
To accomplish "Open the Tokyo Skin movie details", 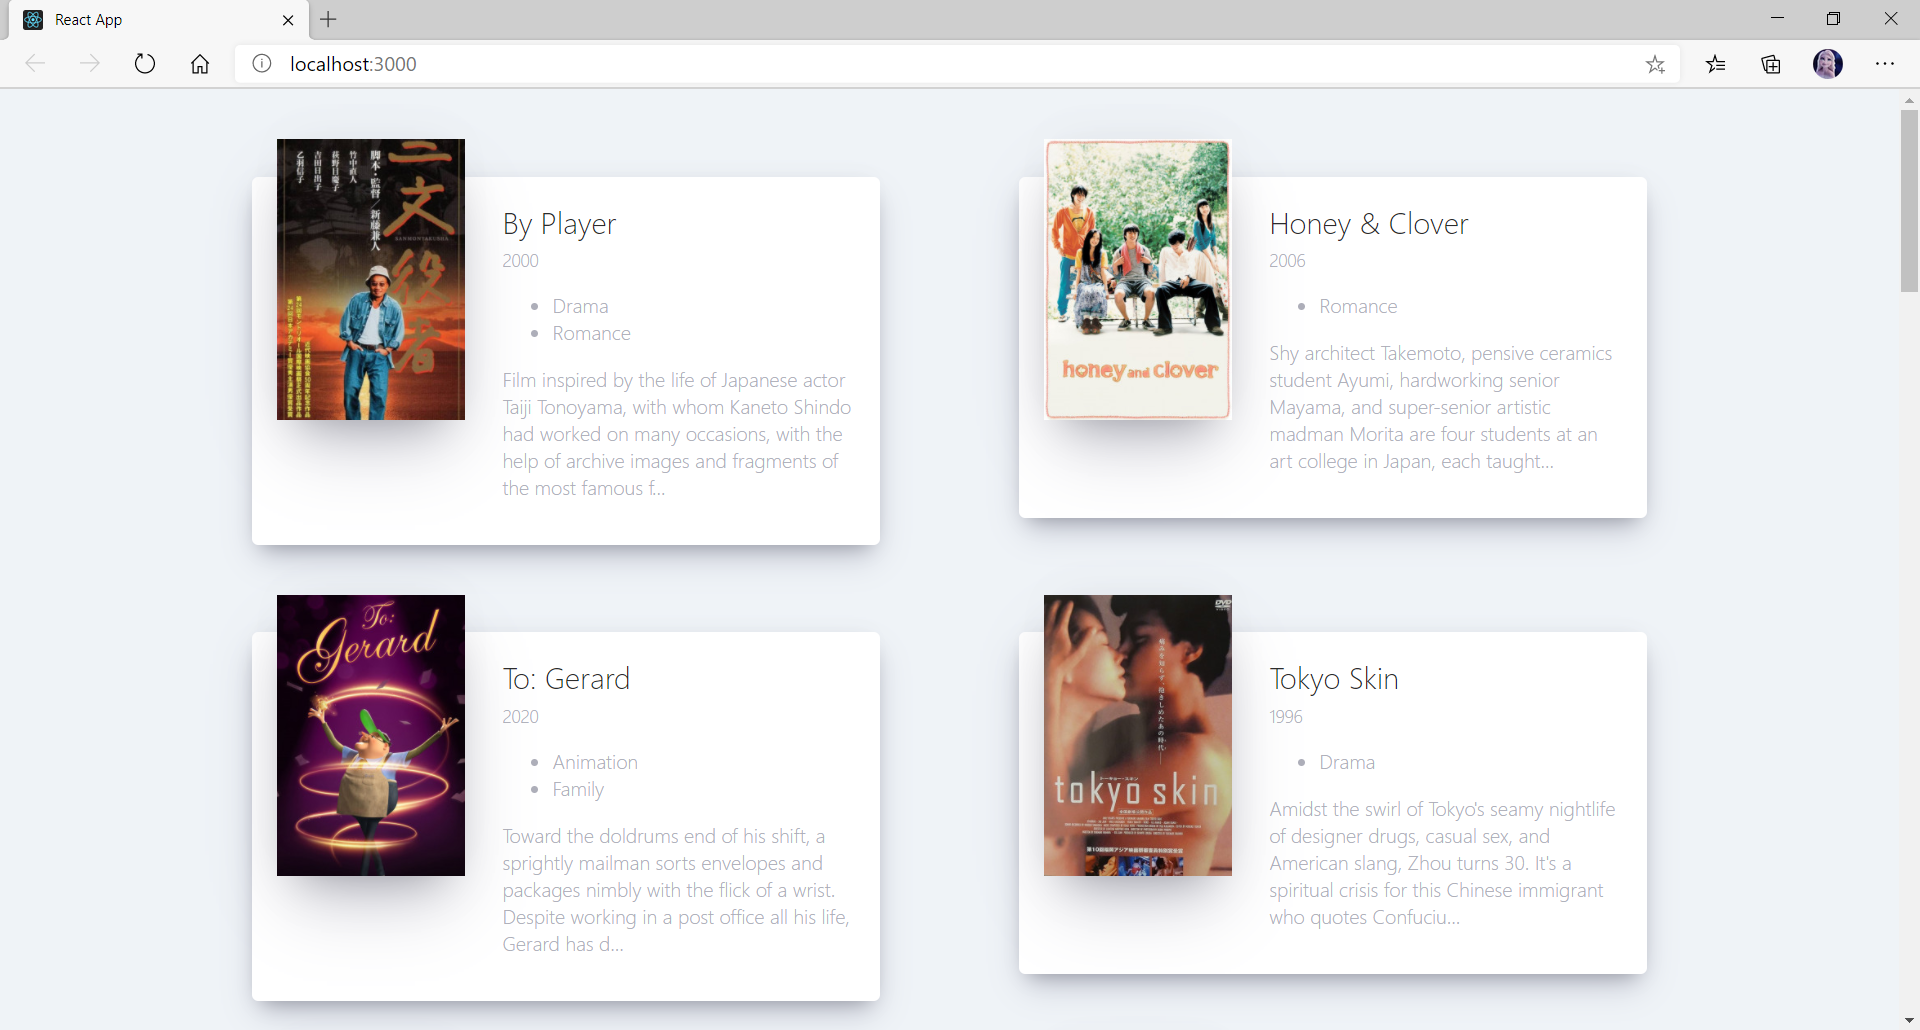I will point(1333,678).
